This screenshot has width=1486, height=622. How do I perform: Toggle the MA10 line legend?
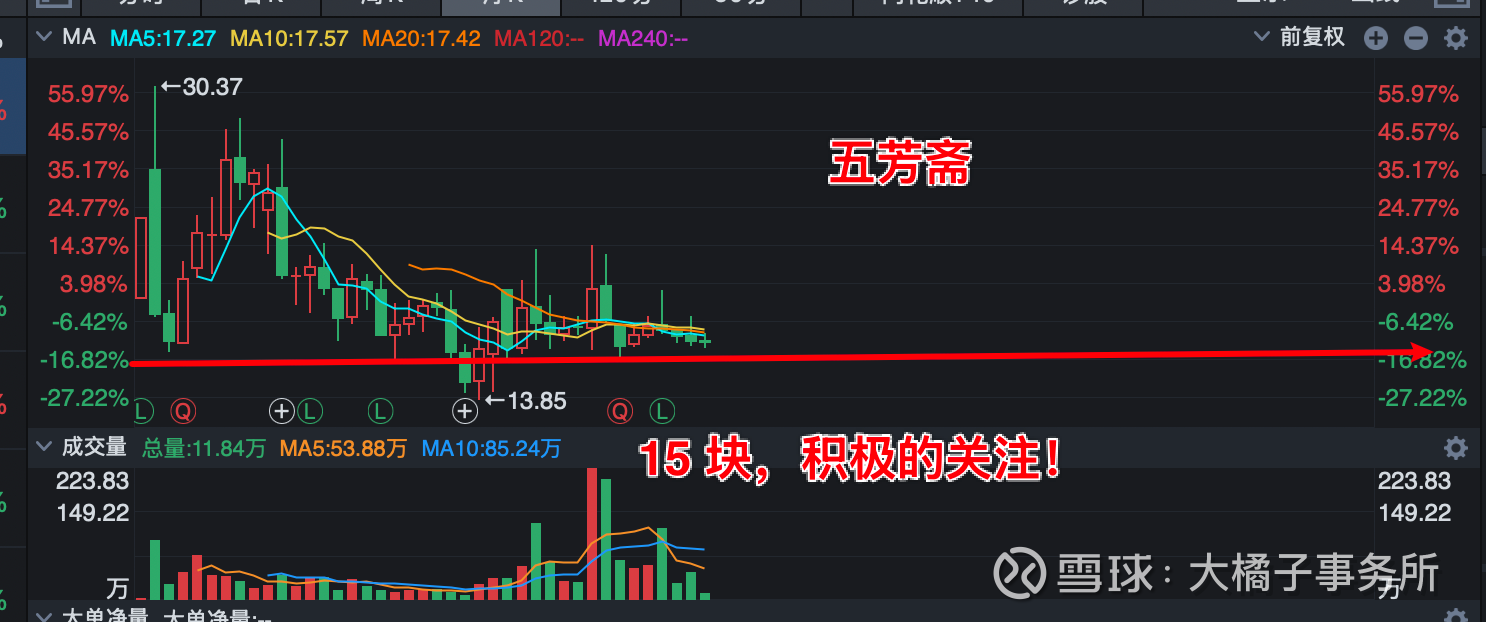pos(290,39)
